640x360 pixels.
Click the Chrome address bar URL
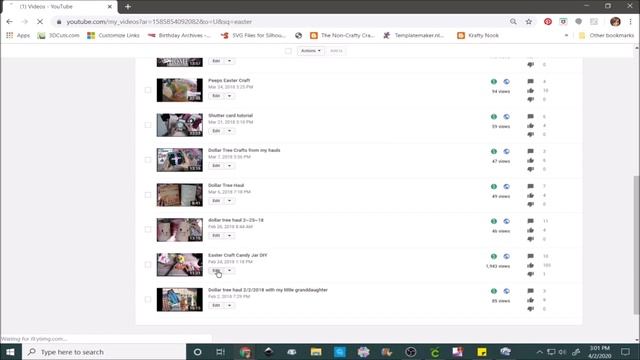coord(159,22)
